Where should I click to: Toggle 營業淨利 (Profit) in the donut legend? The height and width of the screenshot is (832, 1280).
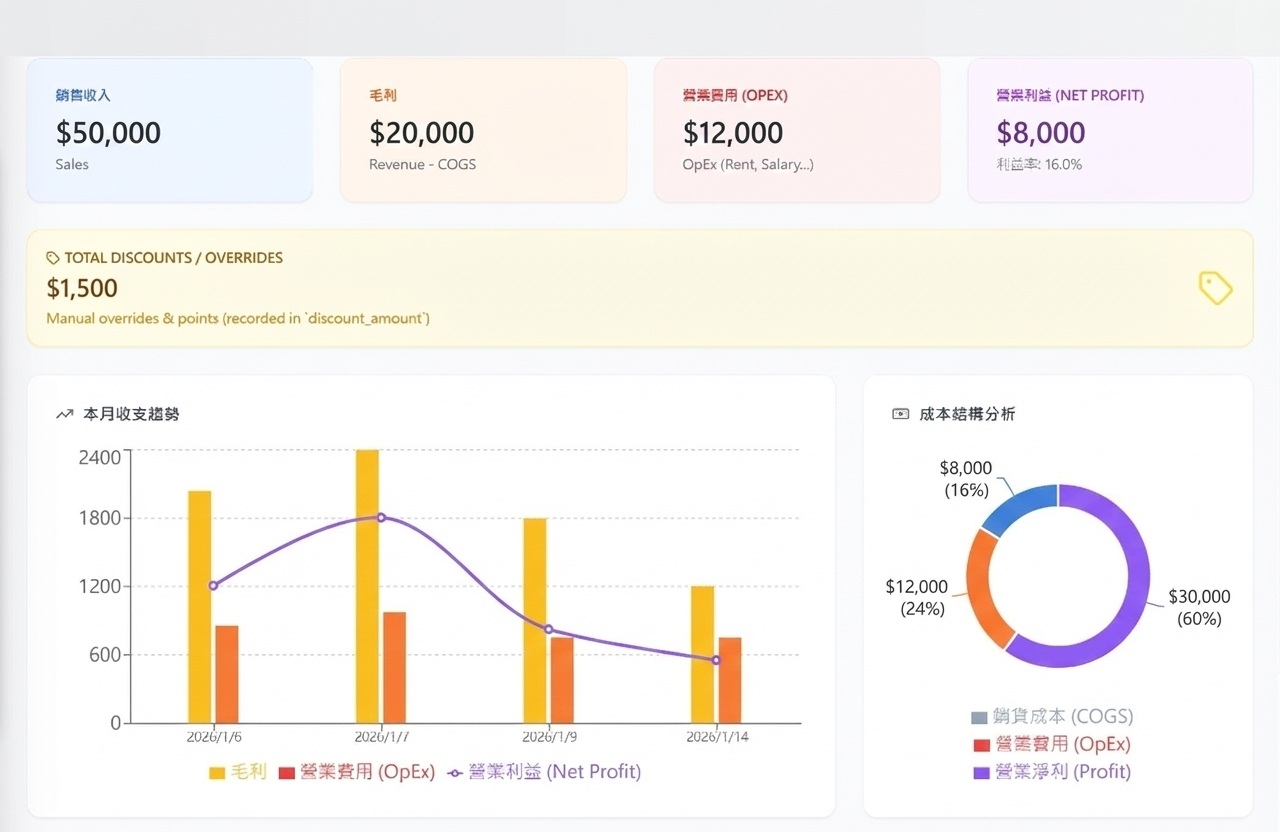[1051, 772]
